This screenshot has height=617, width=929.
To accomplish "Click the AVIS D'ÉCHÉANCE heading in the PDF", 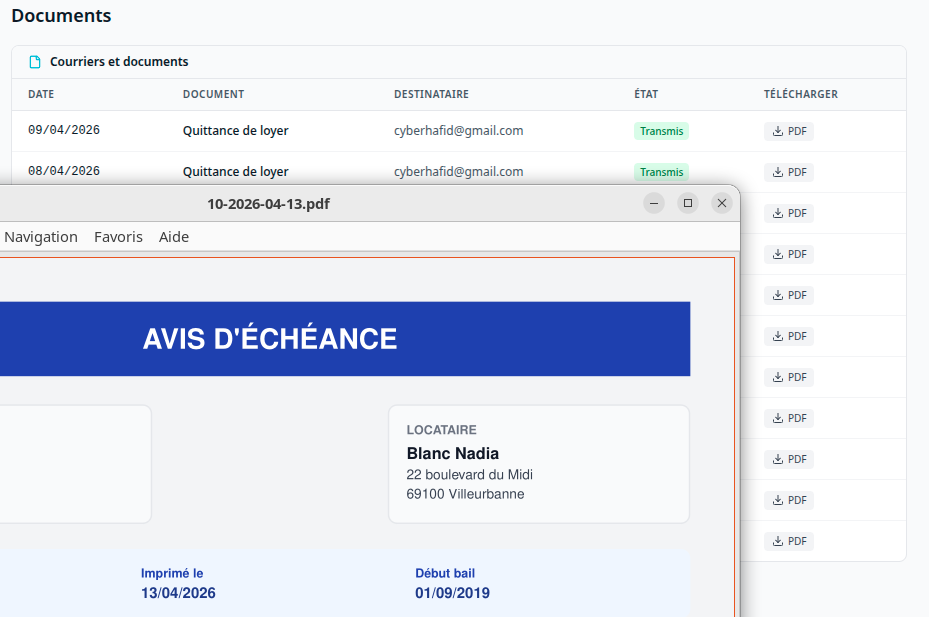I will [x=270, y=338].
